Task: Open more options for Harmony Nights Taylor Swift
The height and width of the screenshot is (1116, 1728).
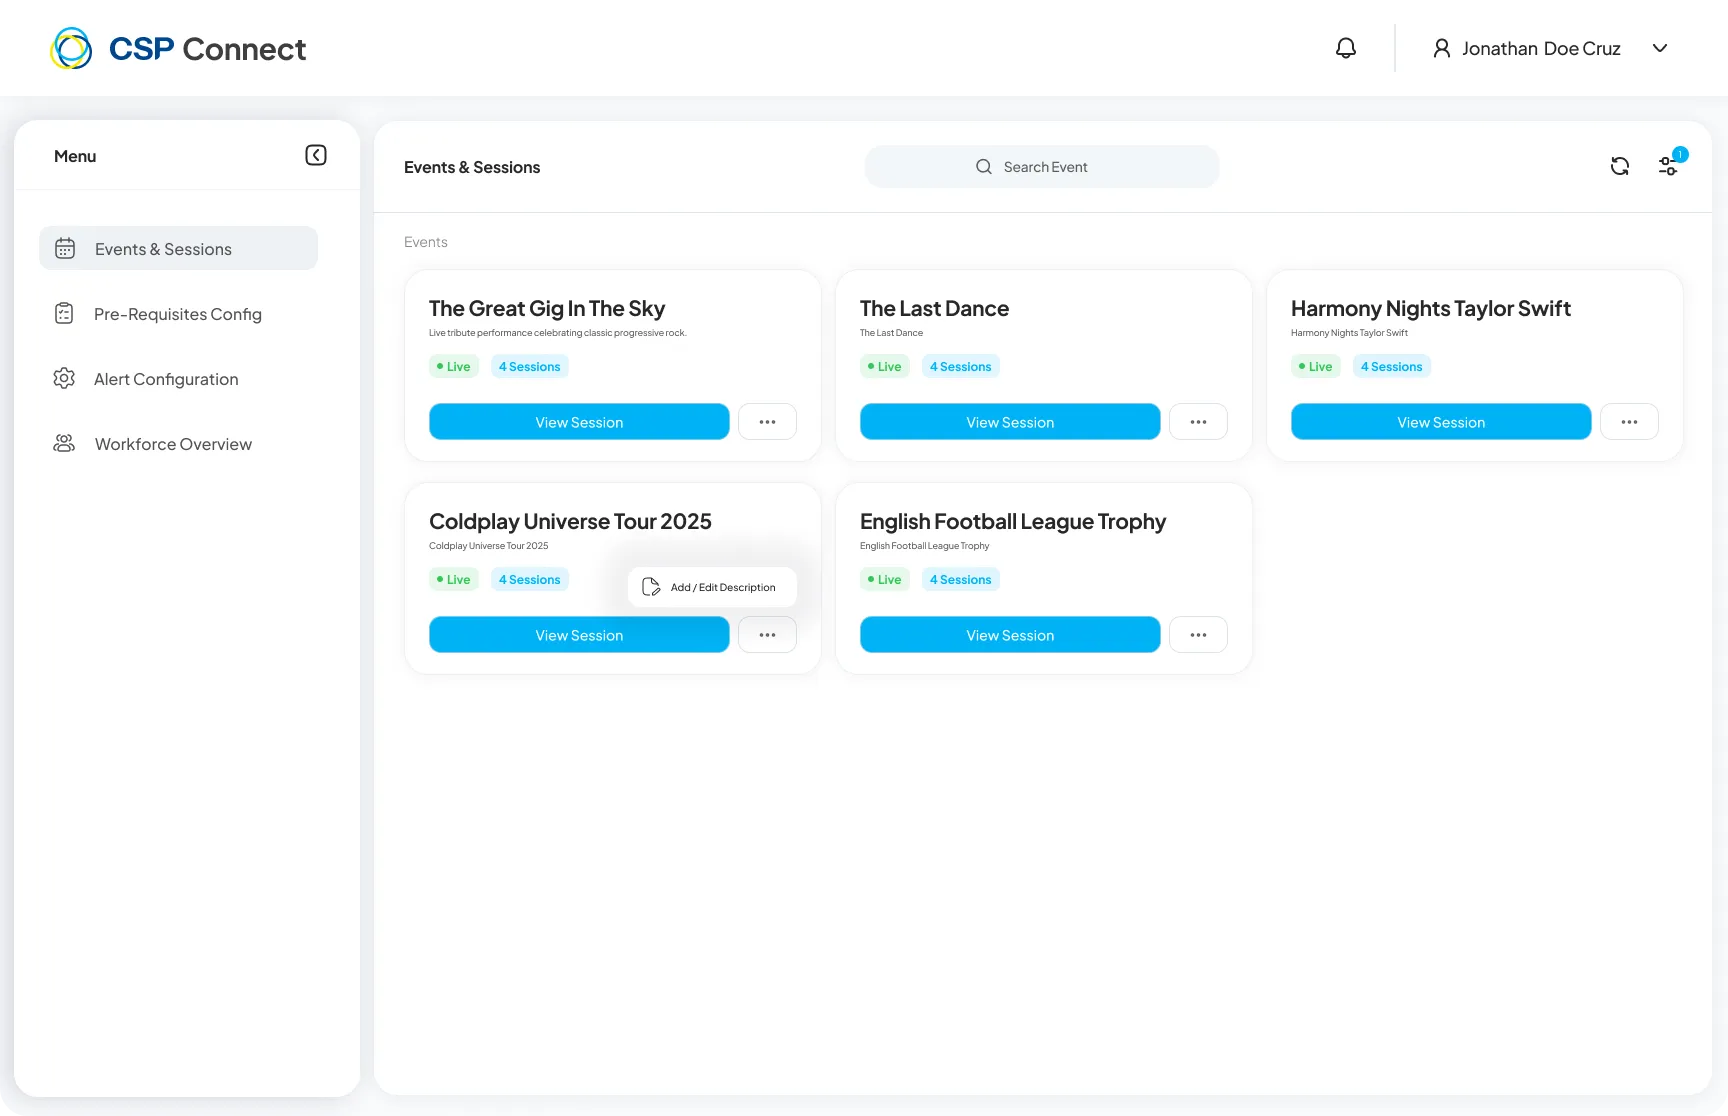Action: coord(1629,422)
